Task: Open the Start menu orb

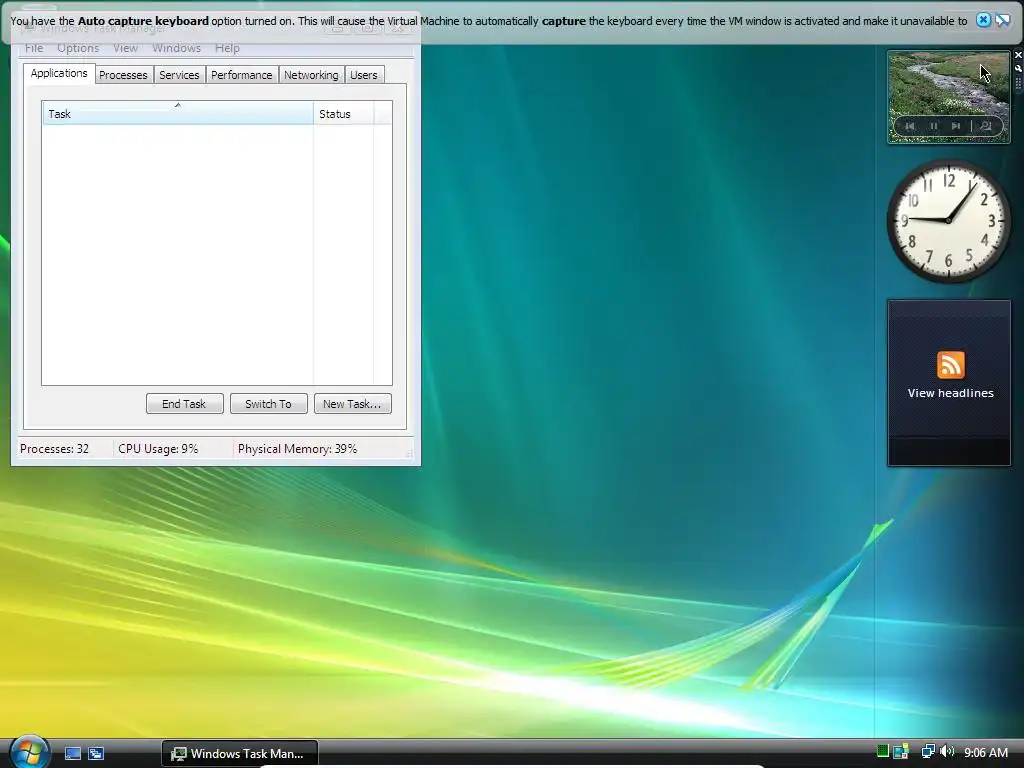Action: [29, 752]
